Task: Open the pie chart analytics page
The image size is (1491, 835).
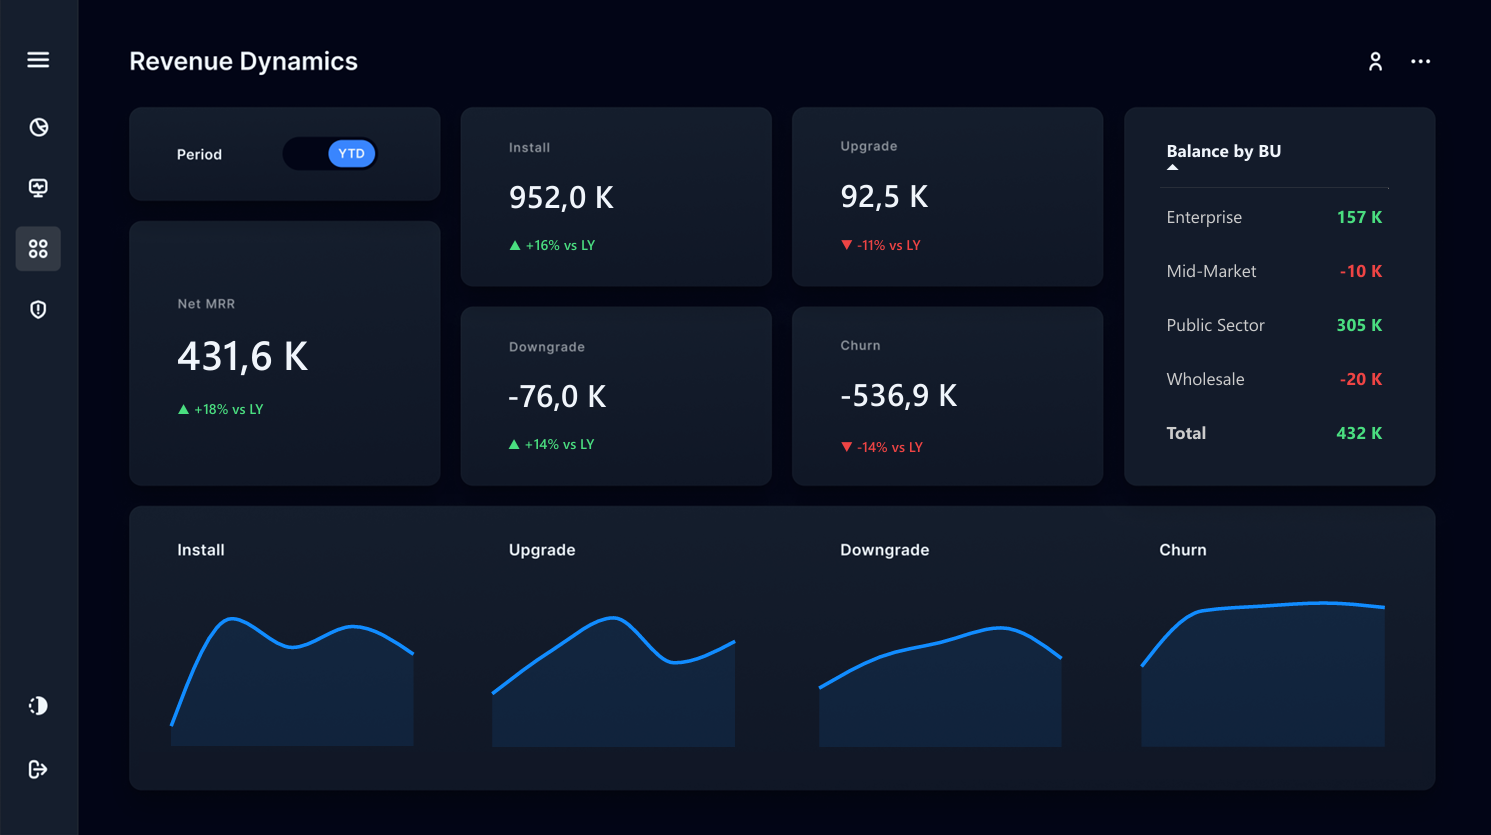Action: (39, 127)
